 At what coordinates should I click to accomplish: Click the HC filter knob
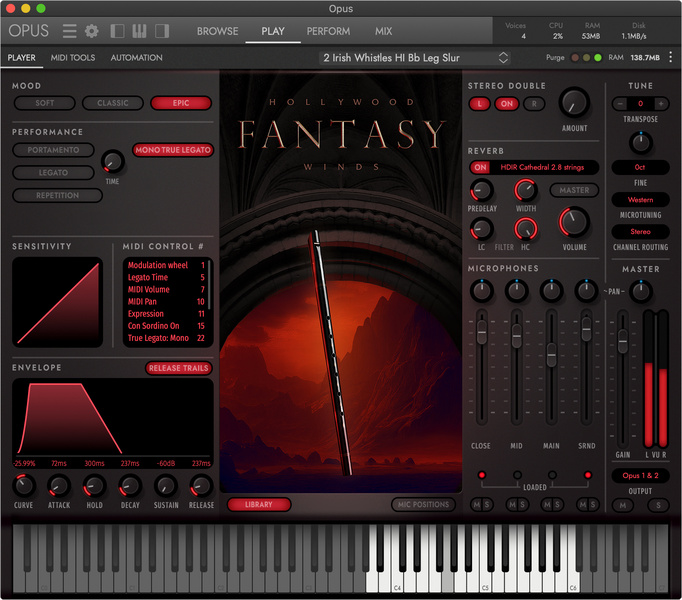[x=525, y=229]
